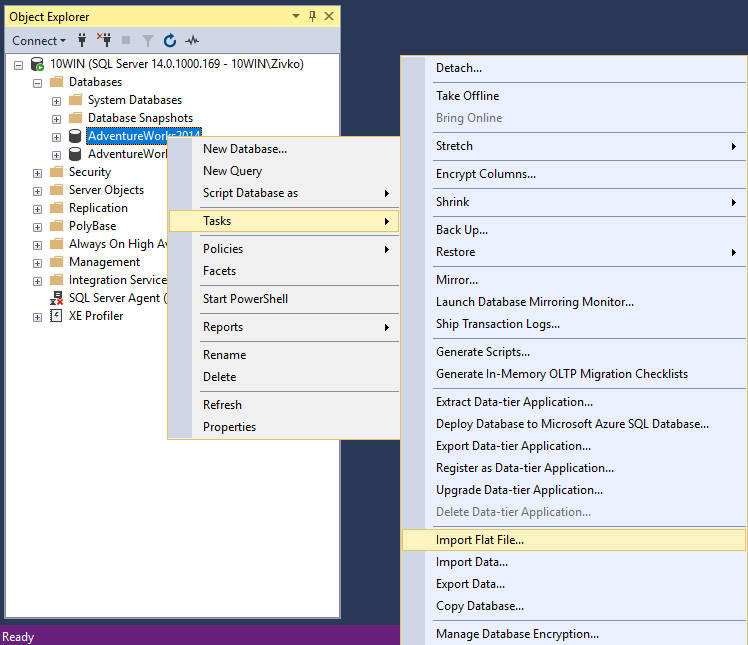The height and width of the screenshot is (645, 748).
Task: Select Properties in the context menu
Action: (229, 427)
